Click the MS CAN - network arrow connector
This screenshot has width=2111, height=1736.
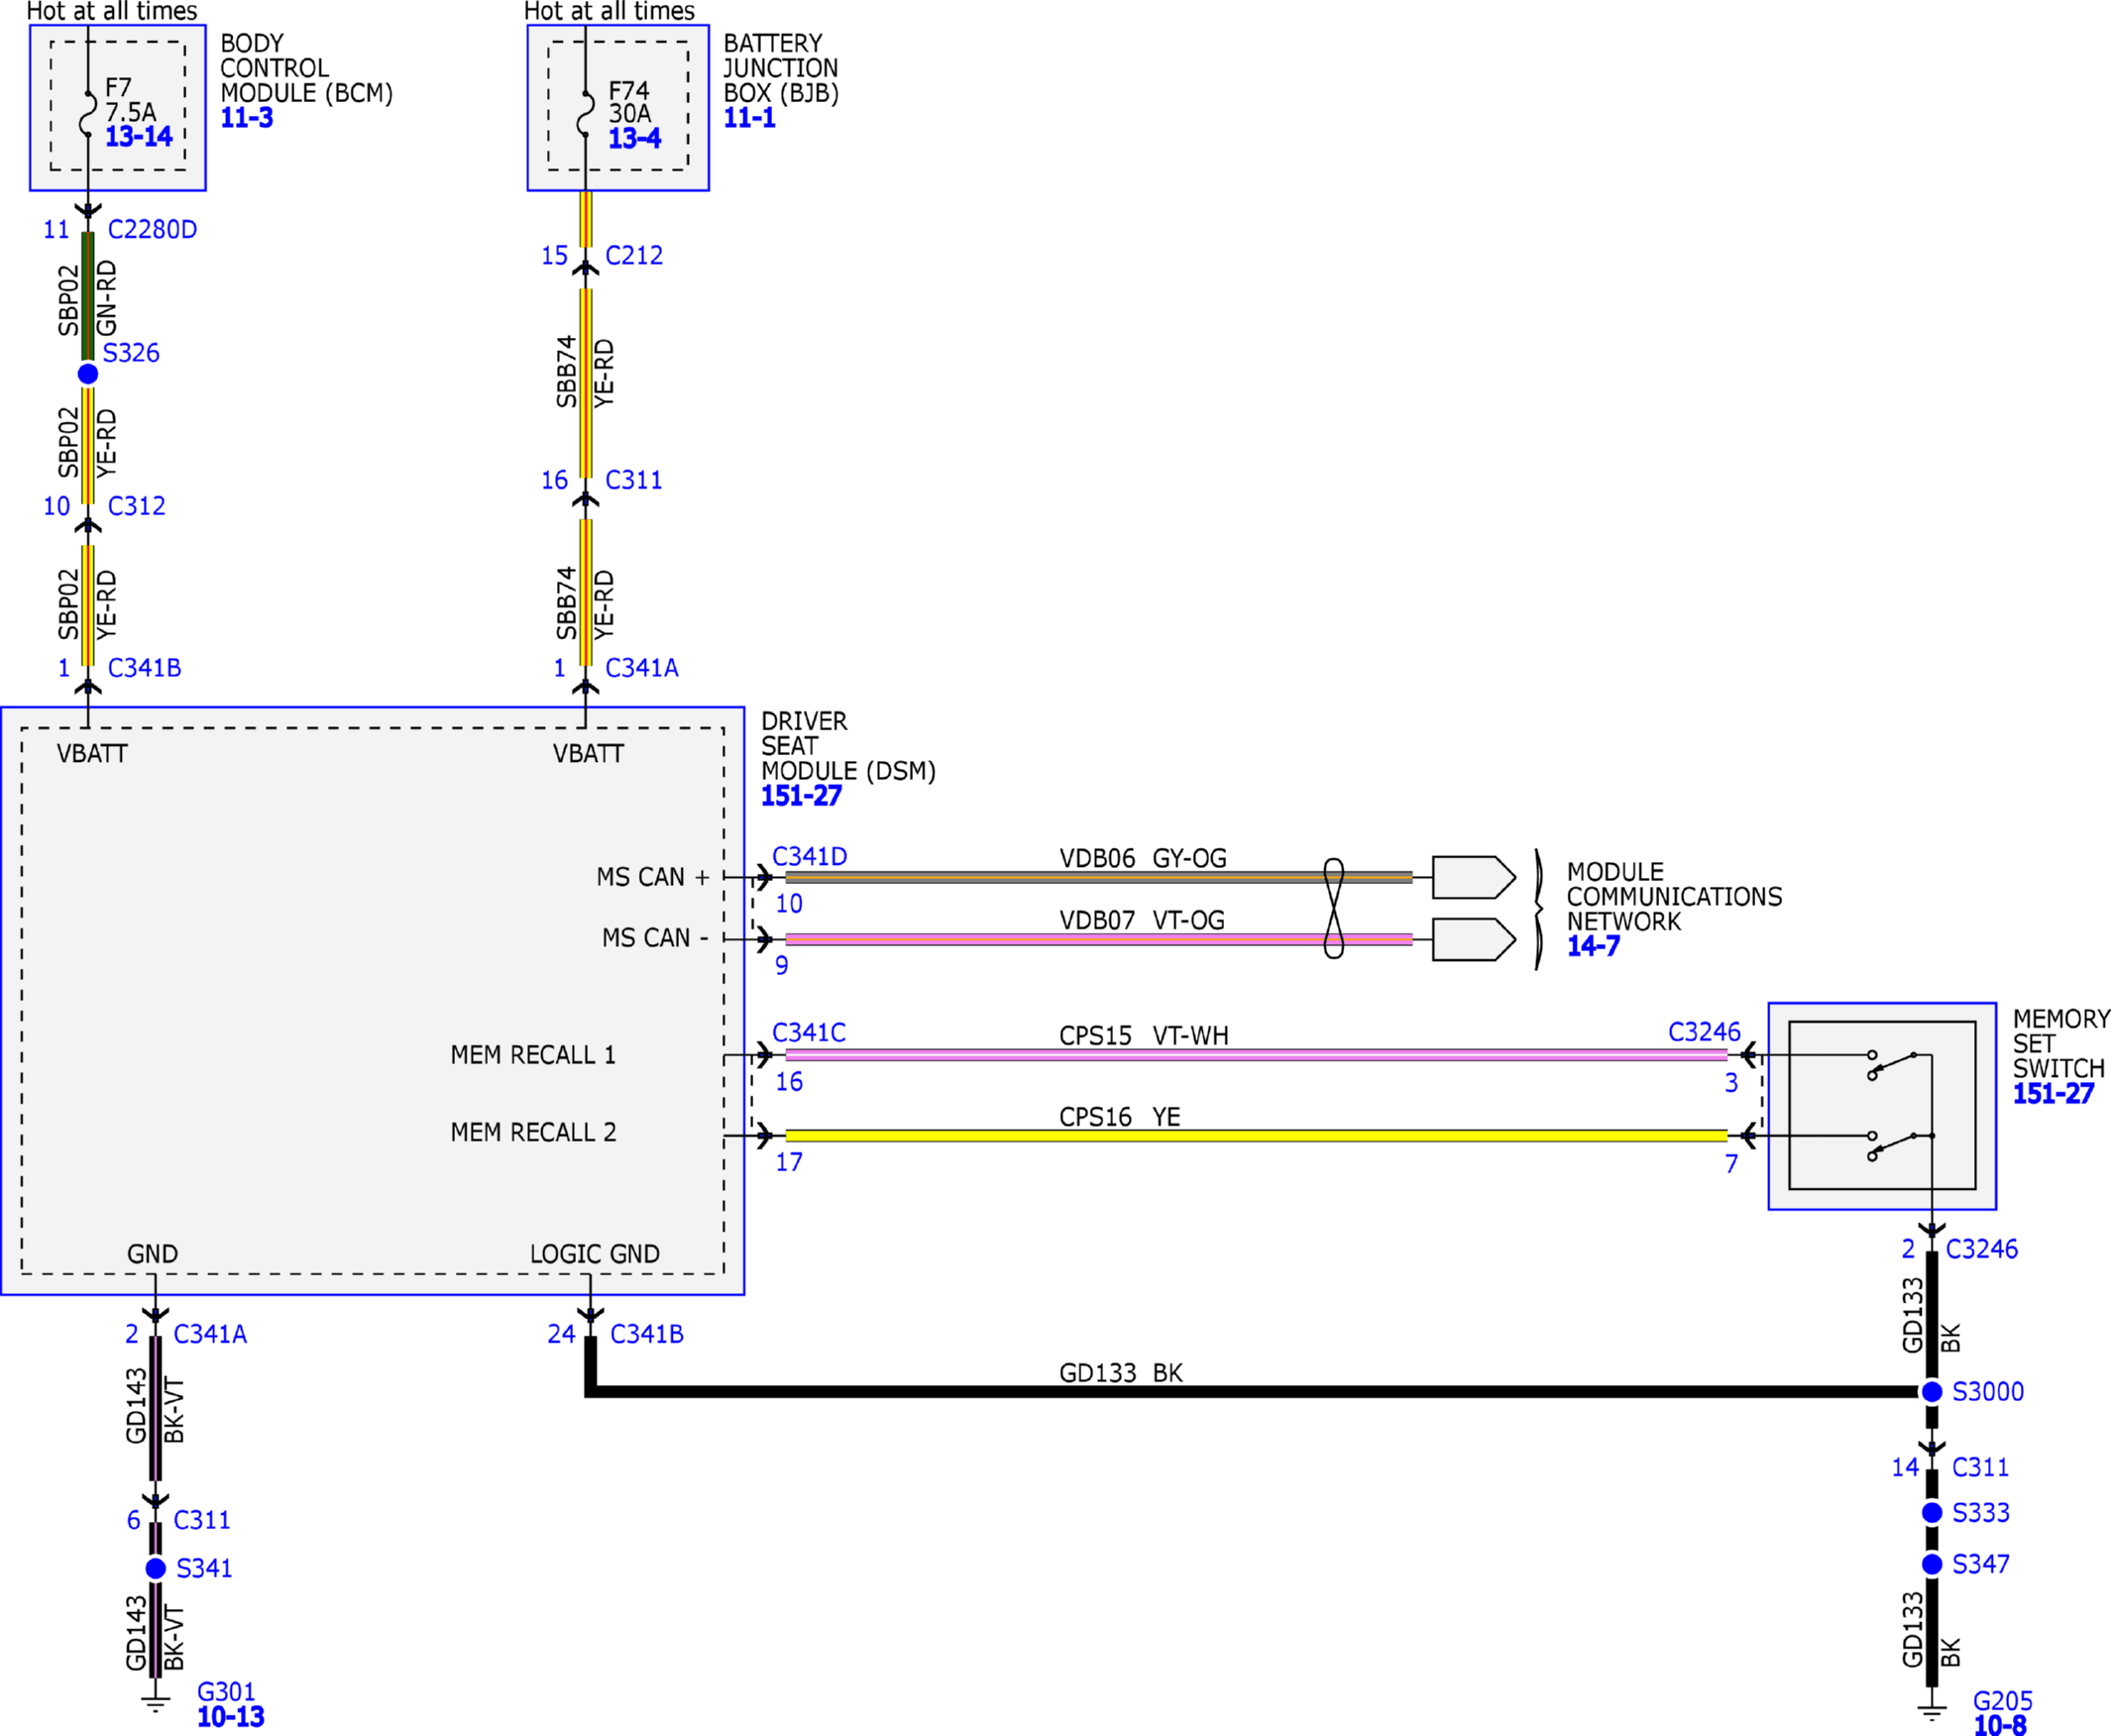(x=1473, y=939)
